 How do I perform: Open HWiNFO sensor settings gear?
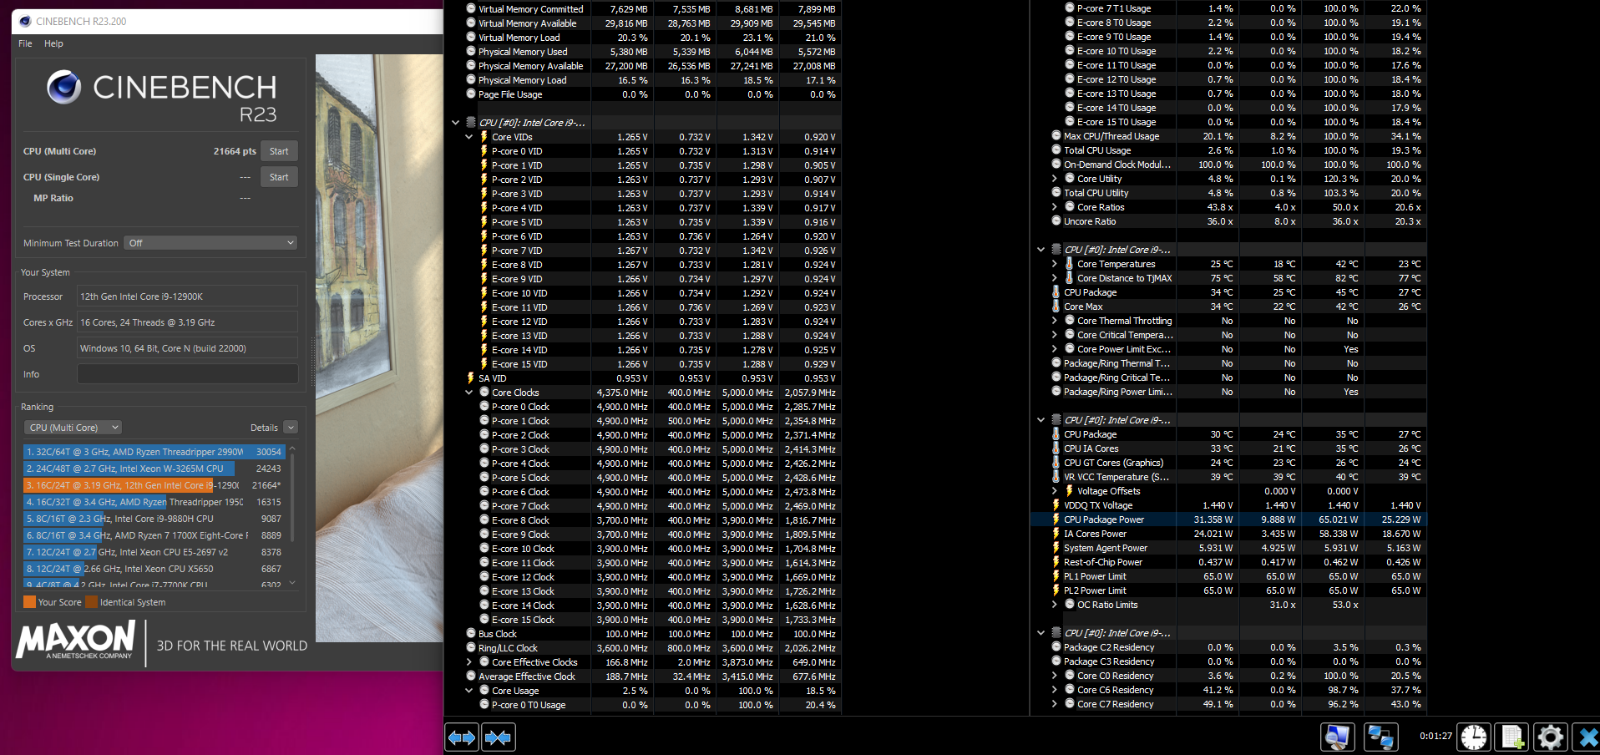[1550, 738]
